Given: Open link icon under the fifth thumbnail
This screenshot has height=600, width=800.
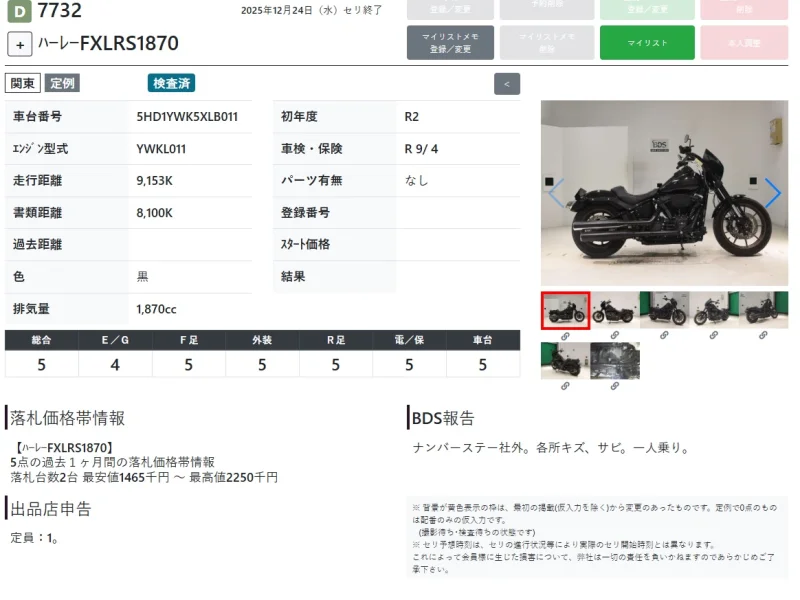Looking at the screenshot, I should [763, 335].
